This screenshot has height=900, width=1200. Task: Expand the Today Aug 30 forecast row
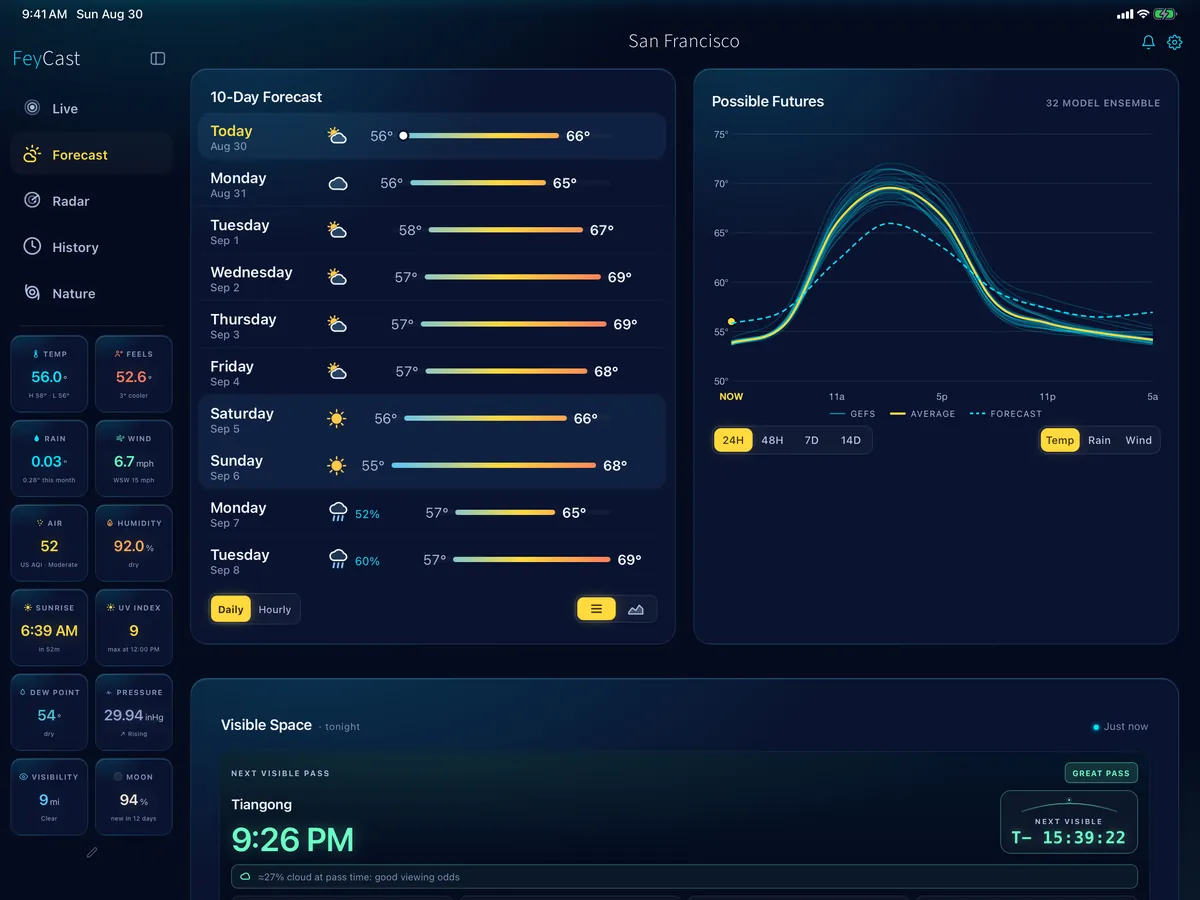pyautogui.click(x=432, y=136)
